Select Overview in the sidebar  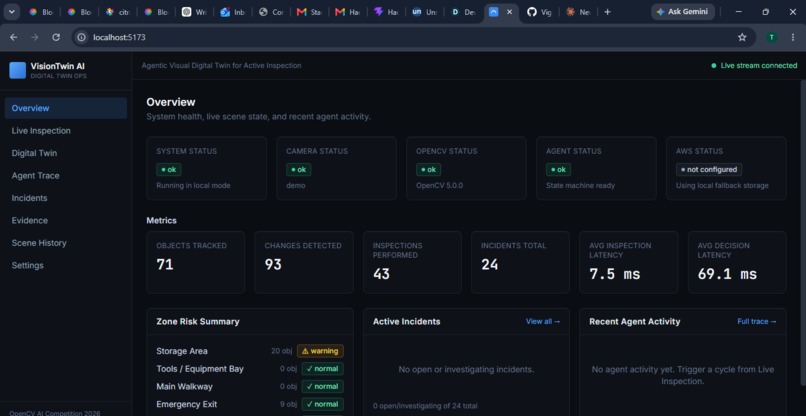[x=66, y=108]
